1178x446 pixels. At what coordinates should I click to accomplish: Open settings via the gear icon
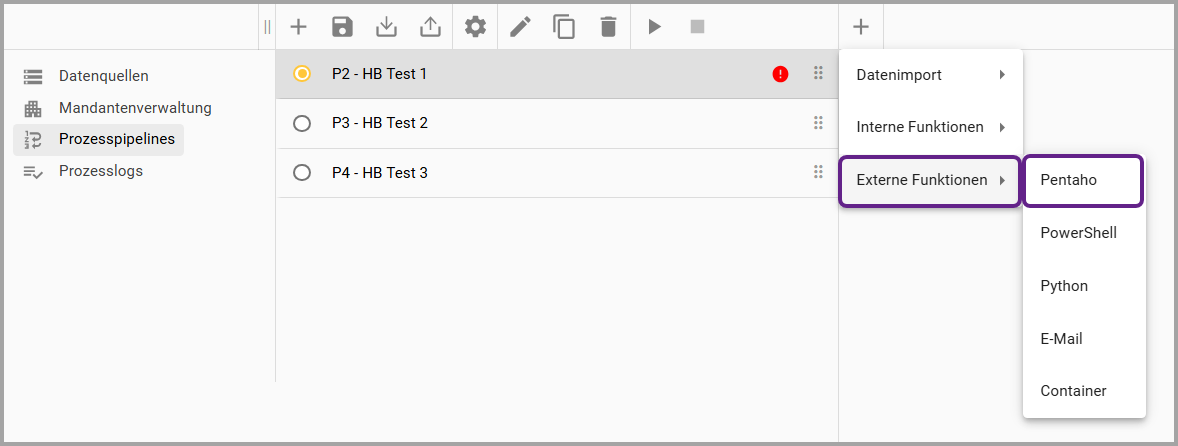[475, 27]
